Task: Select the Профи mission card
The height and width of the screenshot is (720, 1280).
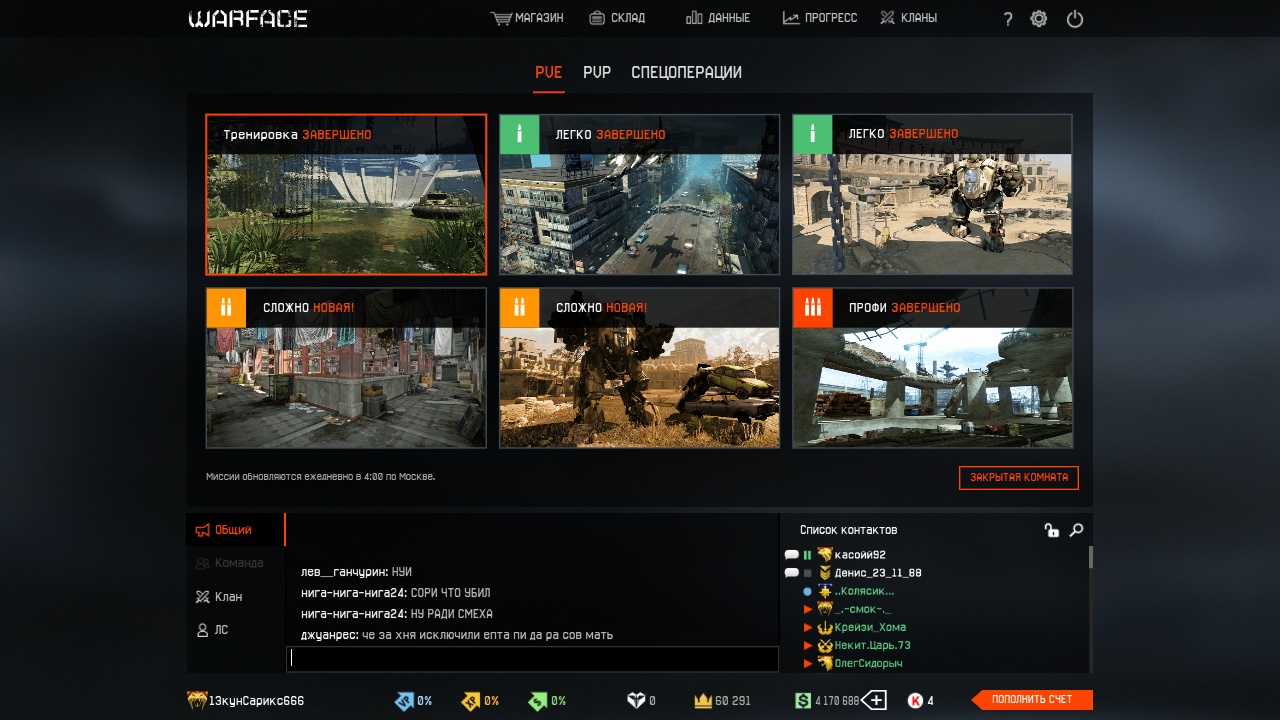Action: [932, 368]
